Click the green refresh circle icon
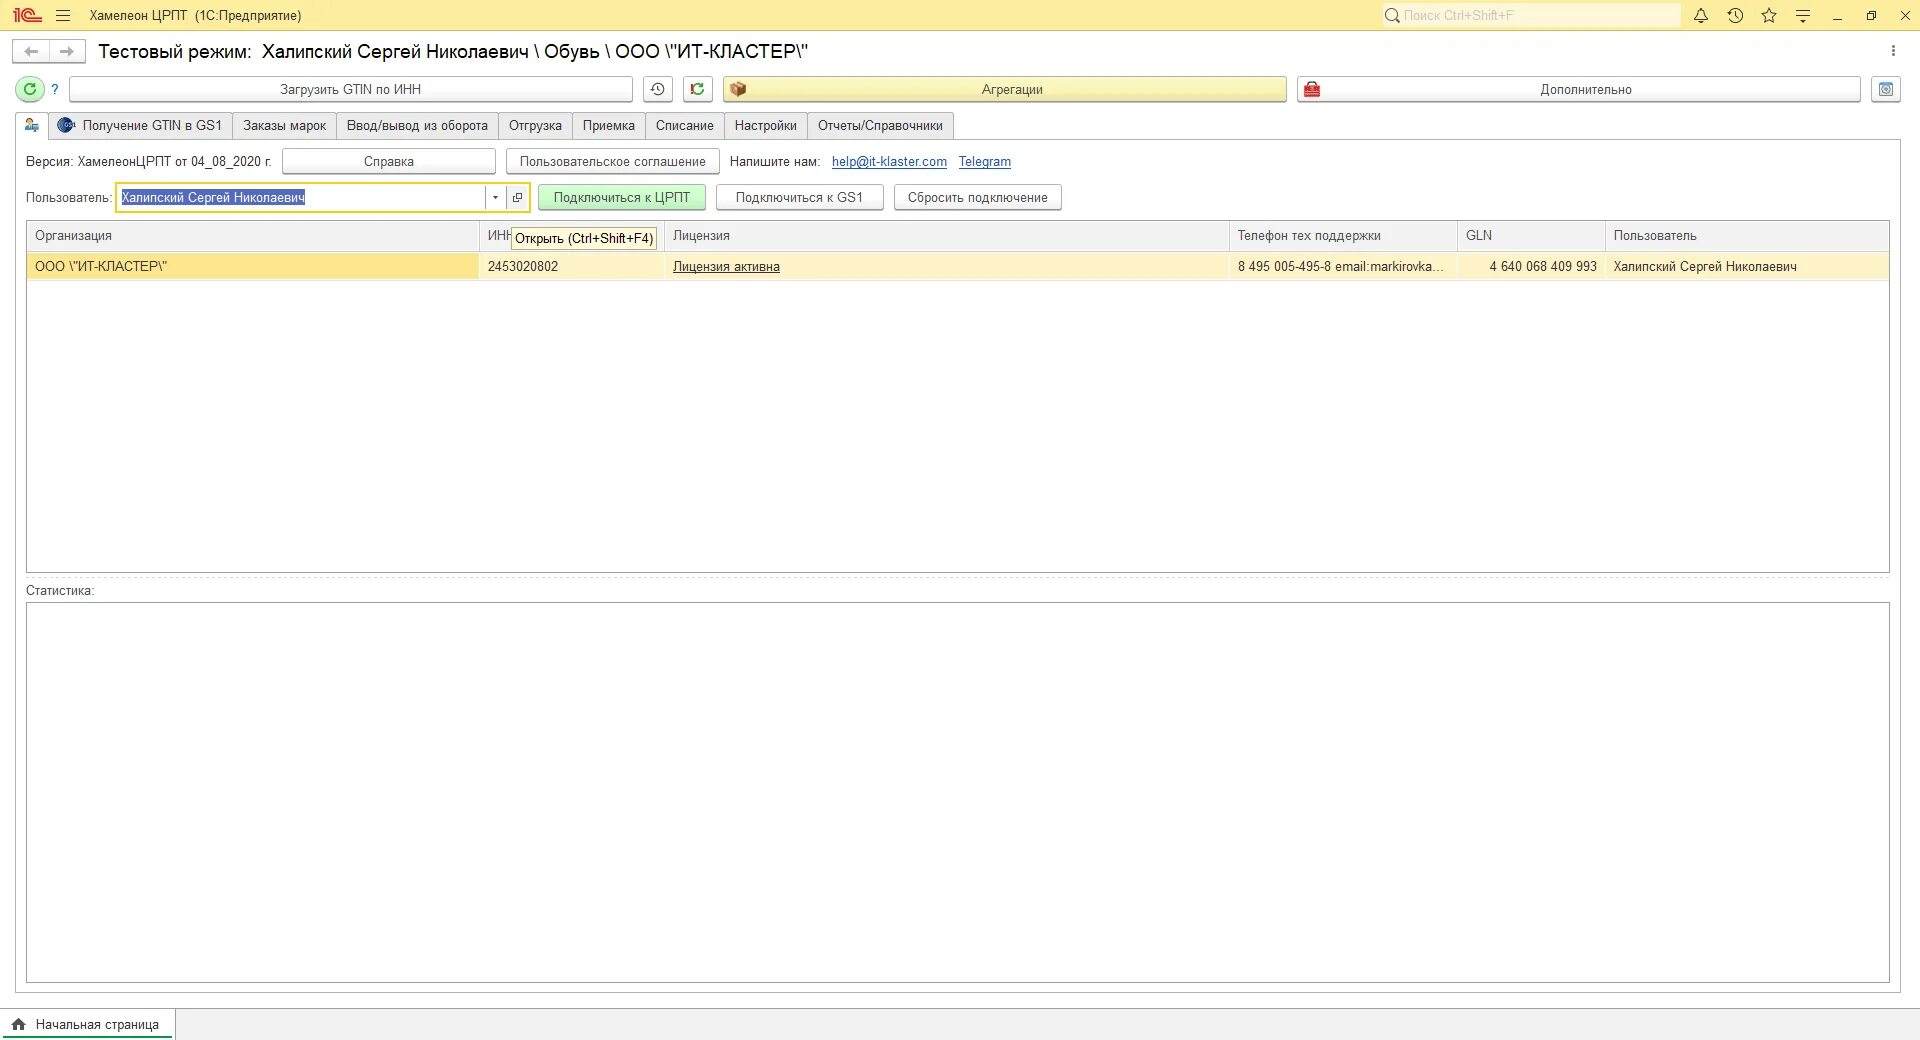 (30, 89)
